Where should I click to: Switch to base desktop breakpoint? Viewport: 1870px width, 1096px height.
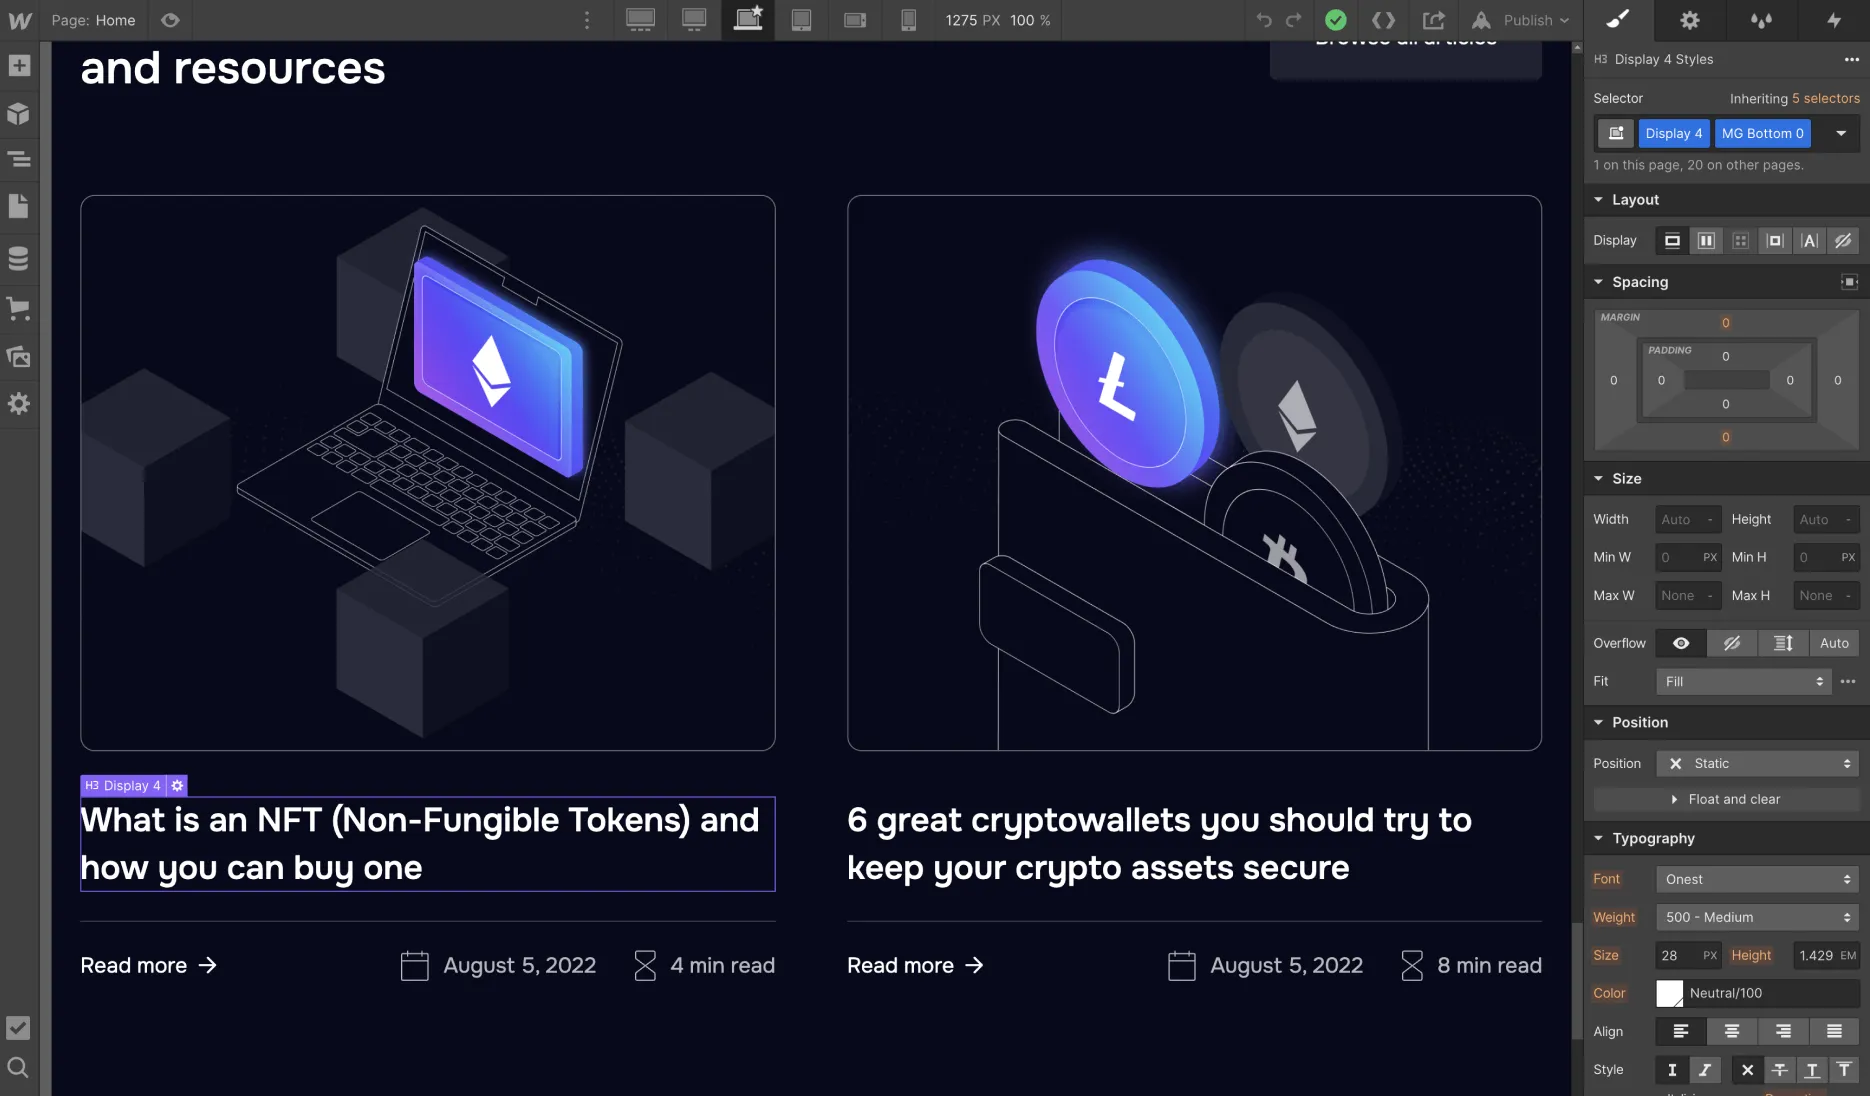tap(694, 20)
